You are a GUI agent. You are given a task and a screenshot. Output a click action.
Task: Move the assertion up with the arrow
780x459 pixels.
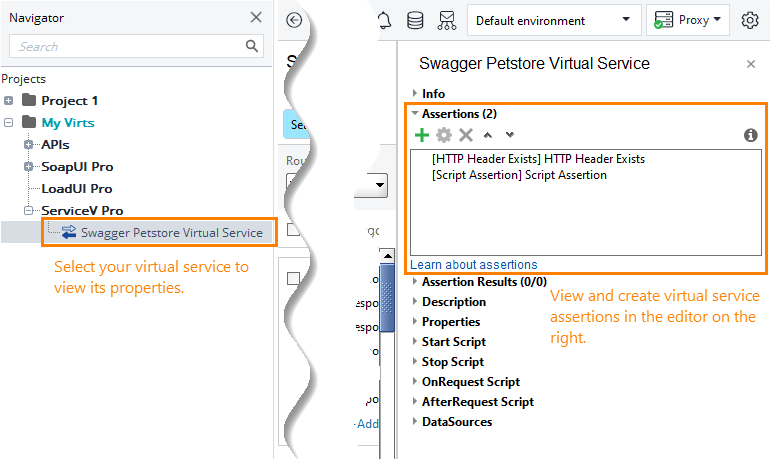[488, 135]
